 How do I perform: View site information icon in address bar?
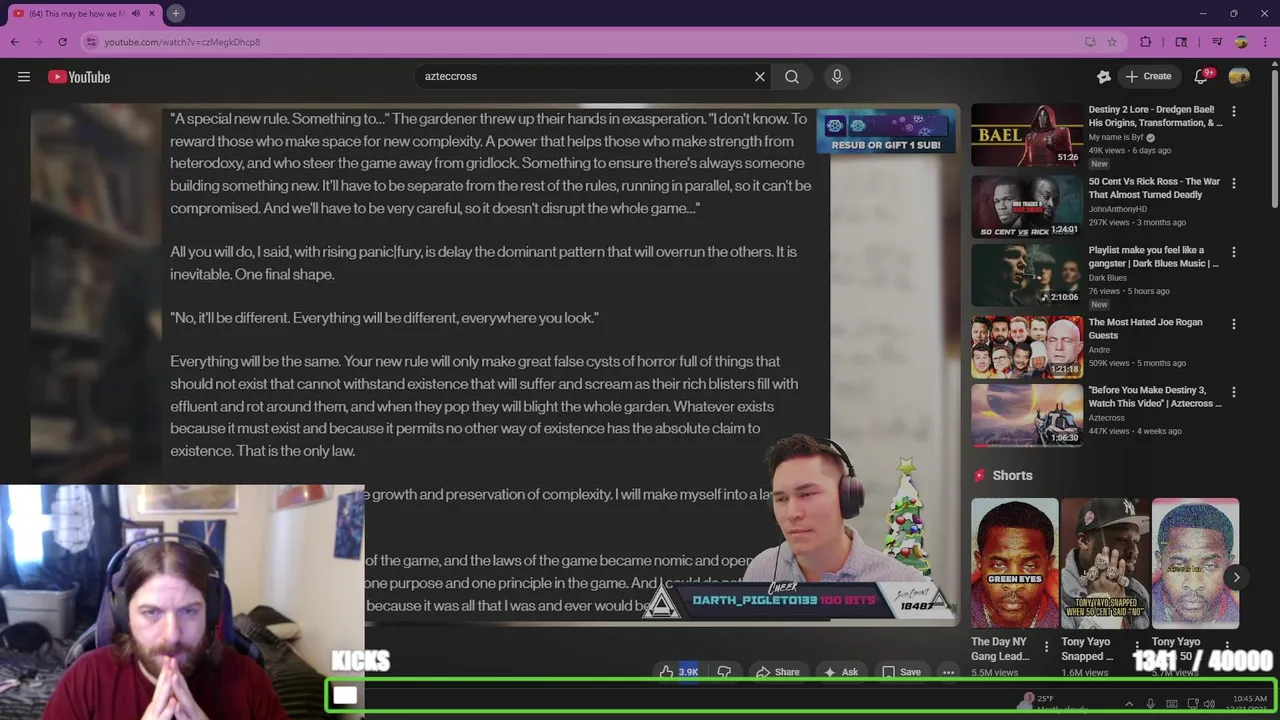(x=92, y=42)
